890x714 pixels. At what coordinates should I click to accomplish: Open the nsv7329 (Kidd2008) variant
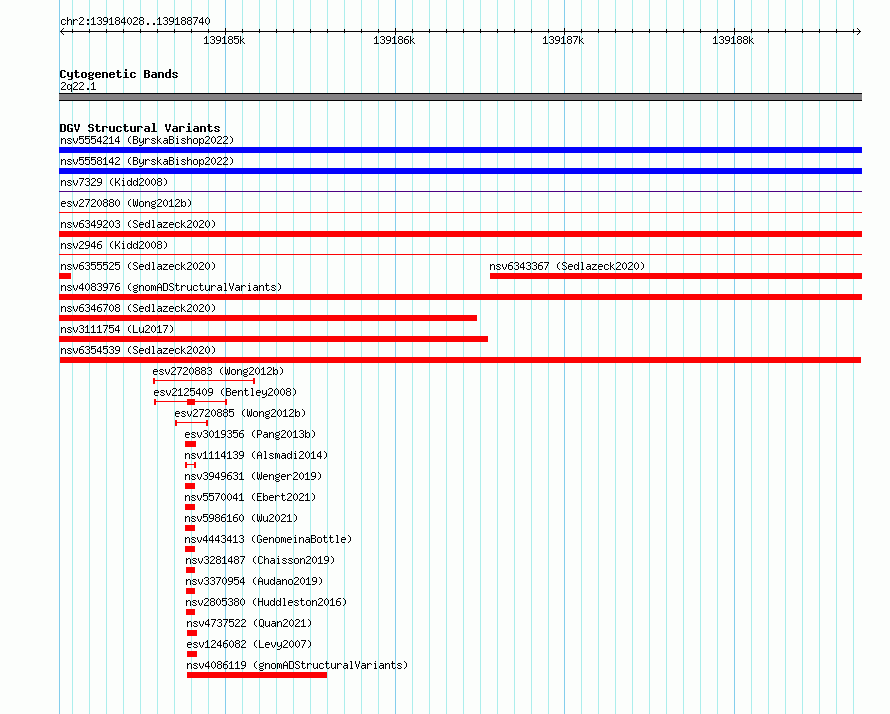pyautogui.click(x=114, y=182)
